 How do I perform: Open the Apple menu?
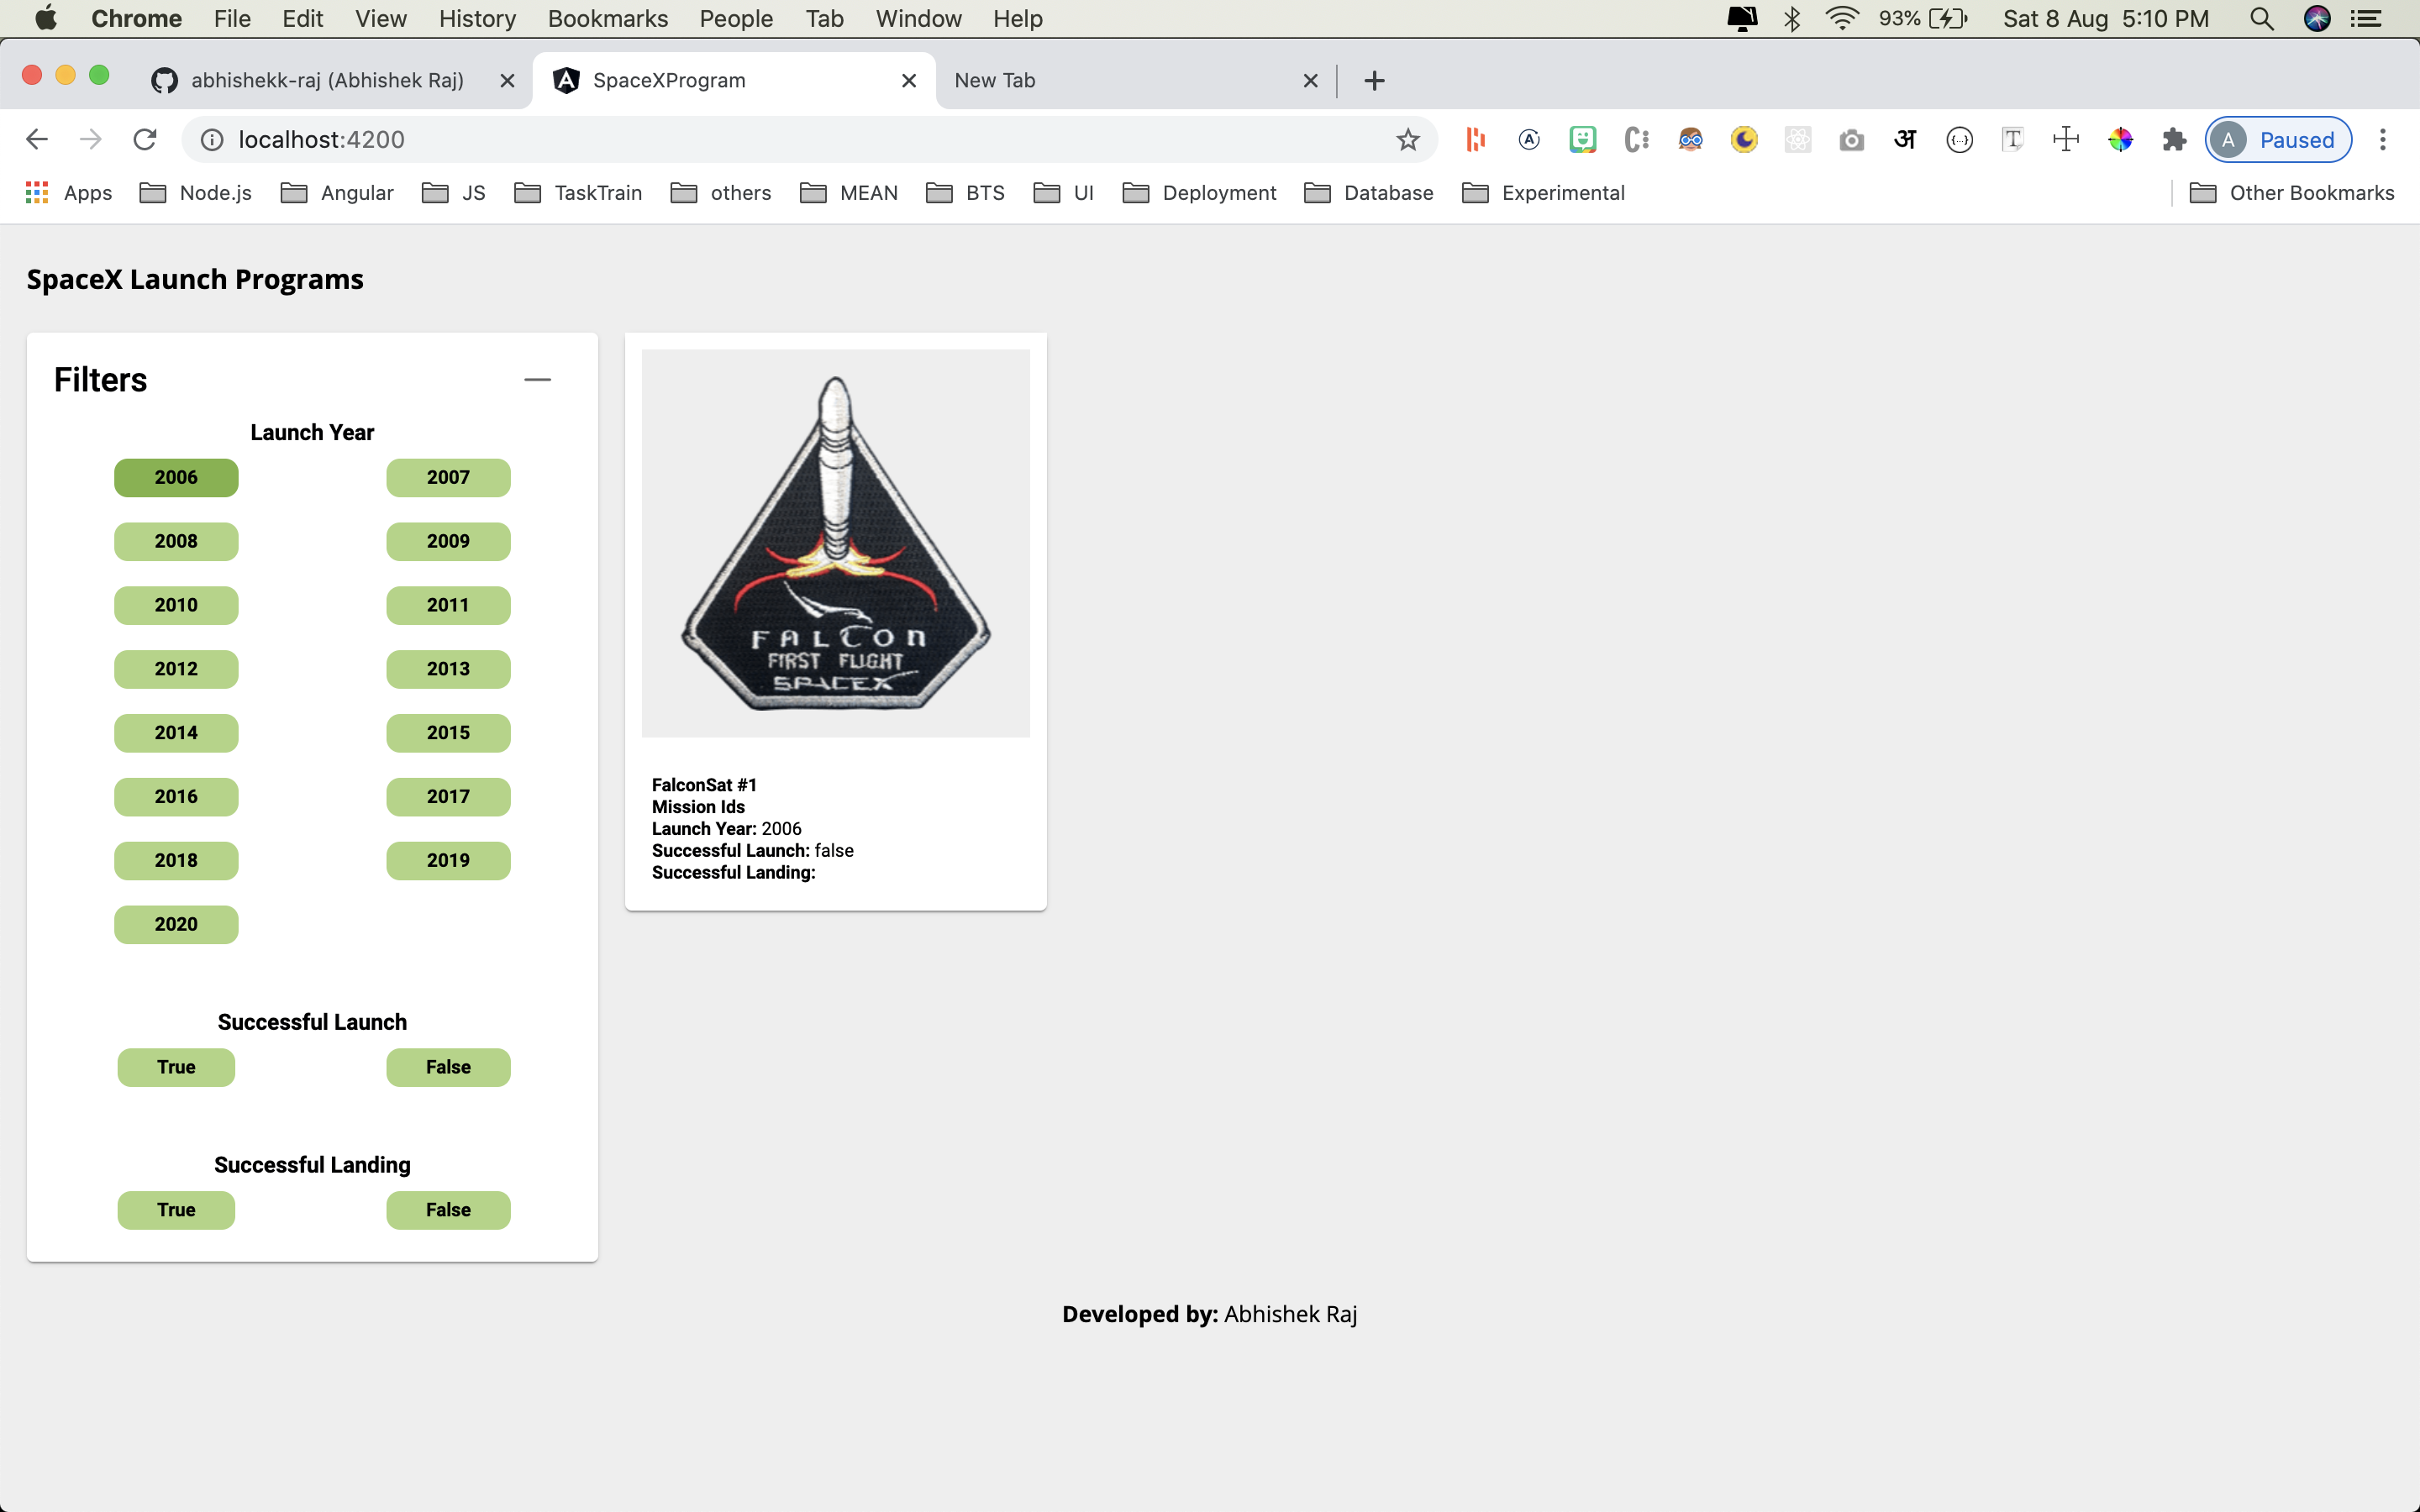coord(46,18)
